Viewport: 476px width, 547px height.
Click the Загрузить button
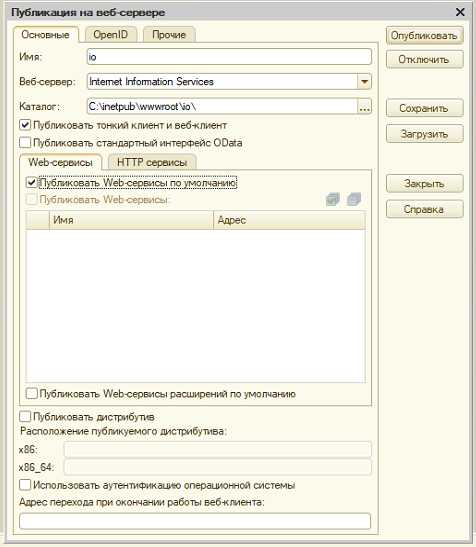pos(425,134)
